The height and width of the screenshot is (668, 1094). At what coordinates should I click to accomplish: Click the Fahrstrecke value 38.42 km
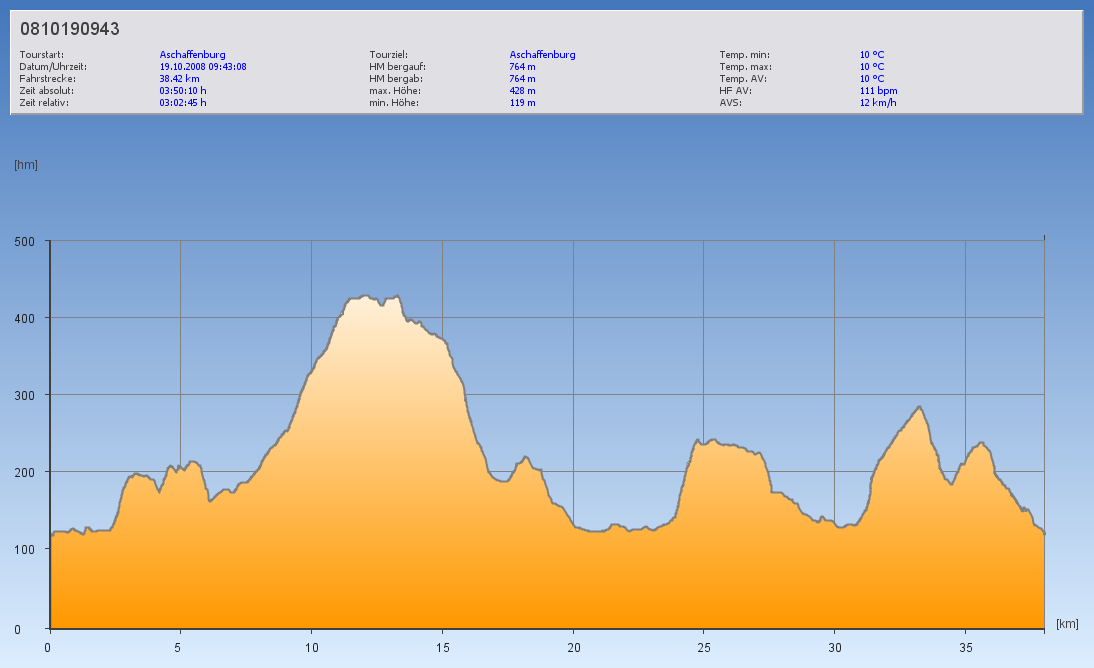(x=180, y=79)
